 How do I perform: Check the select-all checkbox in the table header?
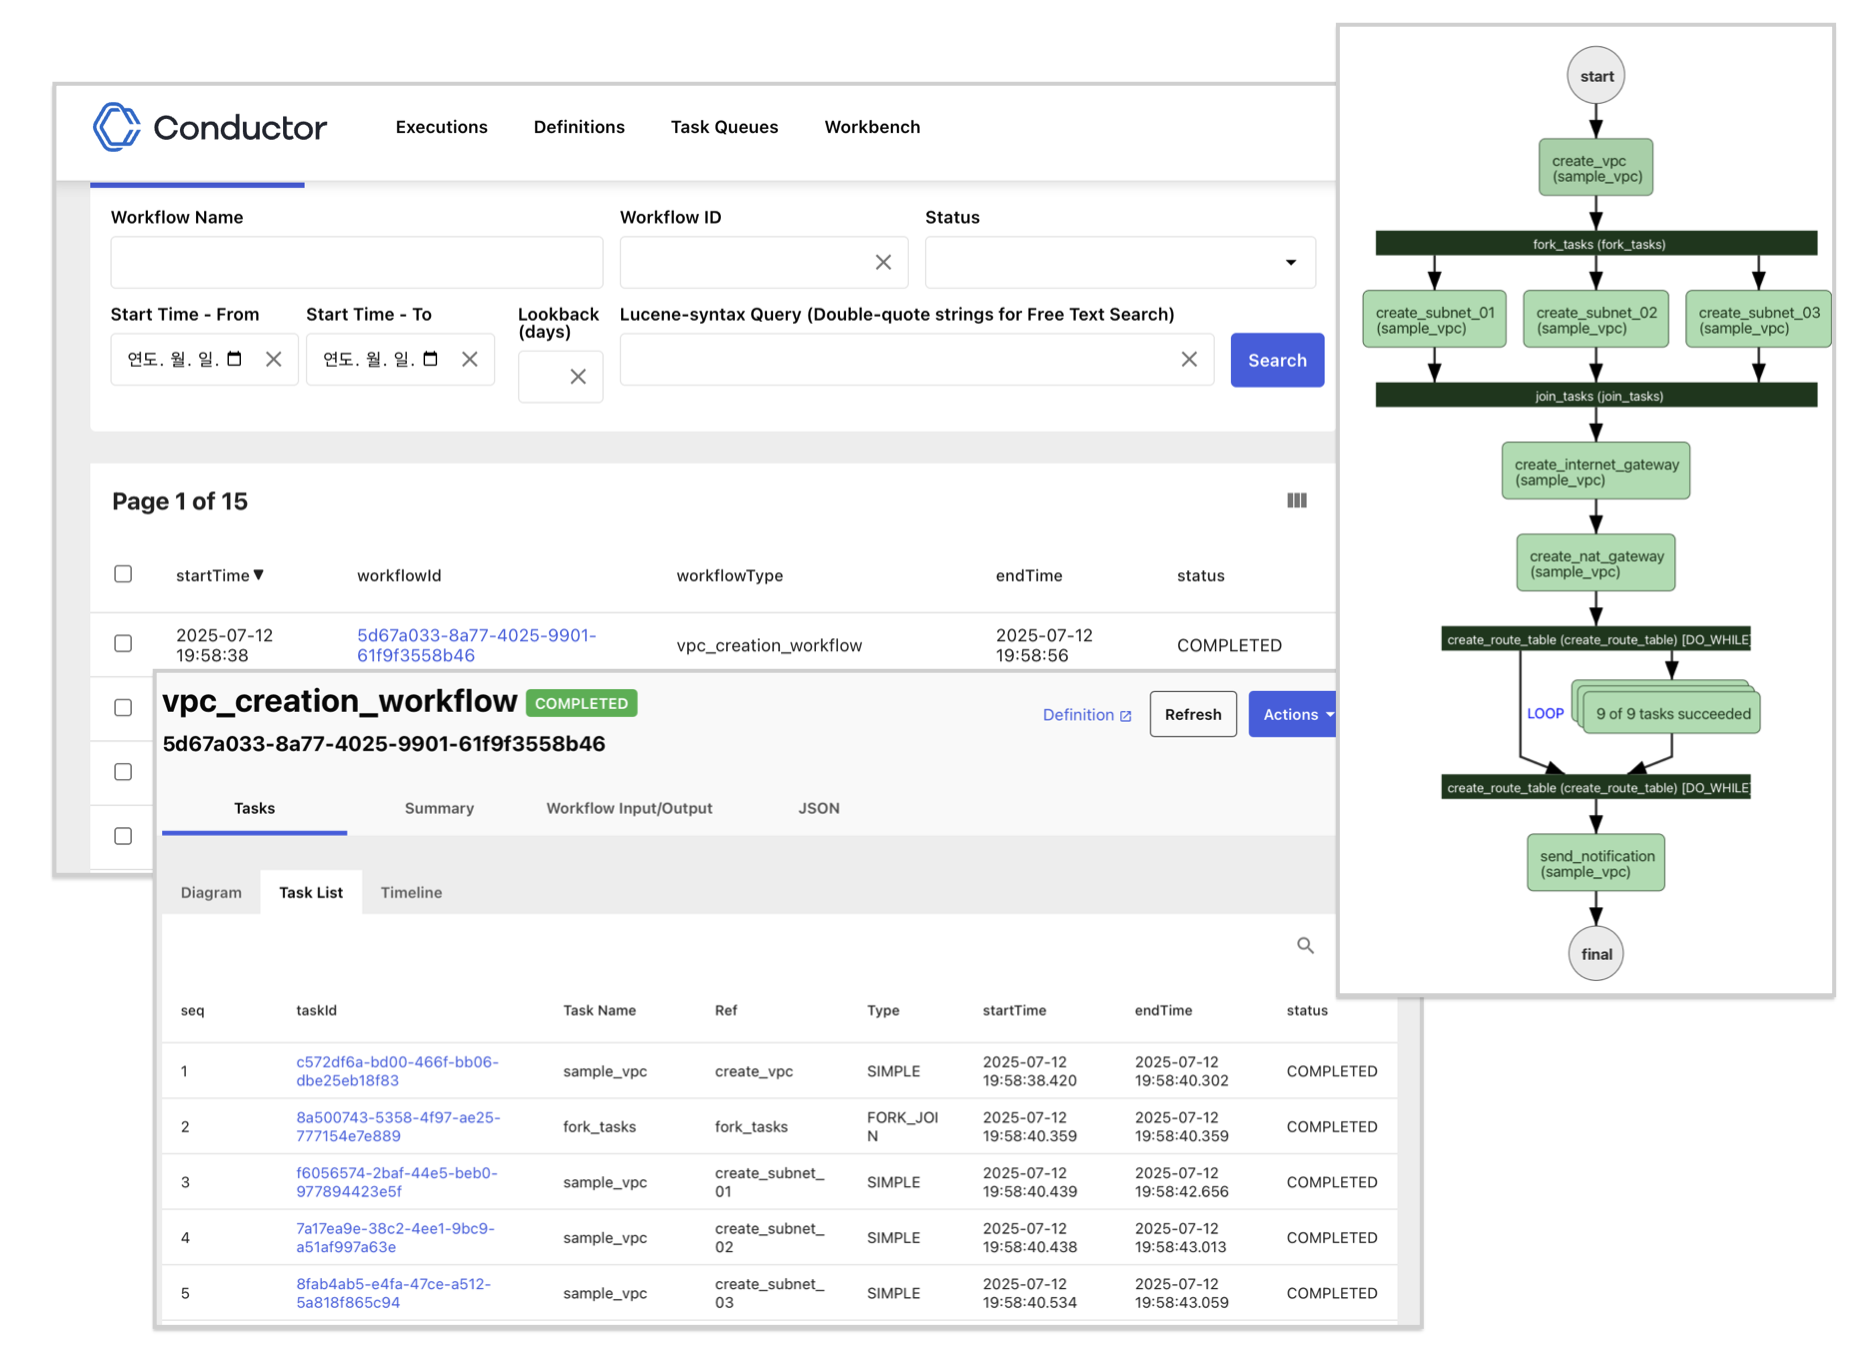pos(122,574)
